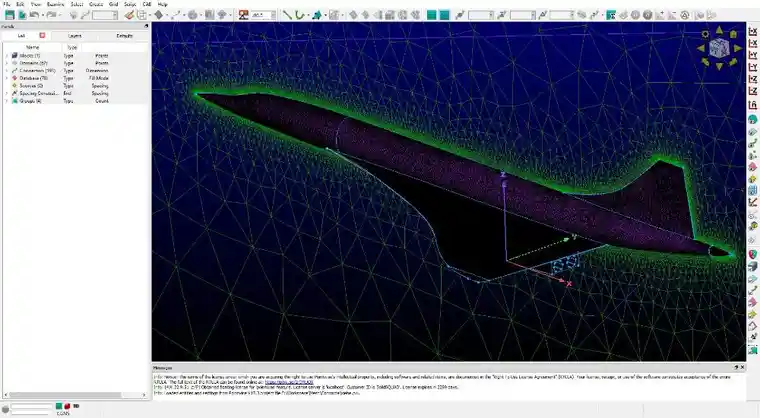Click the gray sphere icon in toolbar

192,15
